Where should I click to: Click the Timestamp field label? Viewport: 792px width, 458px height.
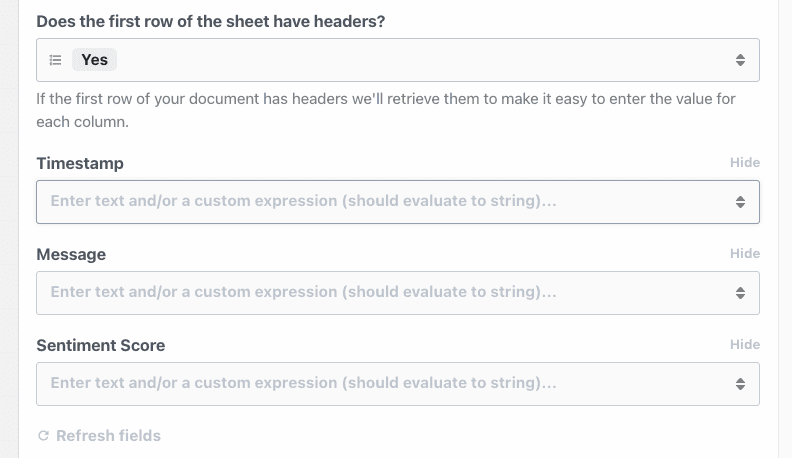click(80, 163)
